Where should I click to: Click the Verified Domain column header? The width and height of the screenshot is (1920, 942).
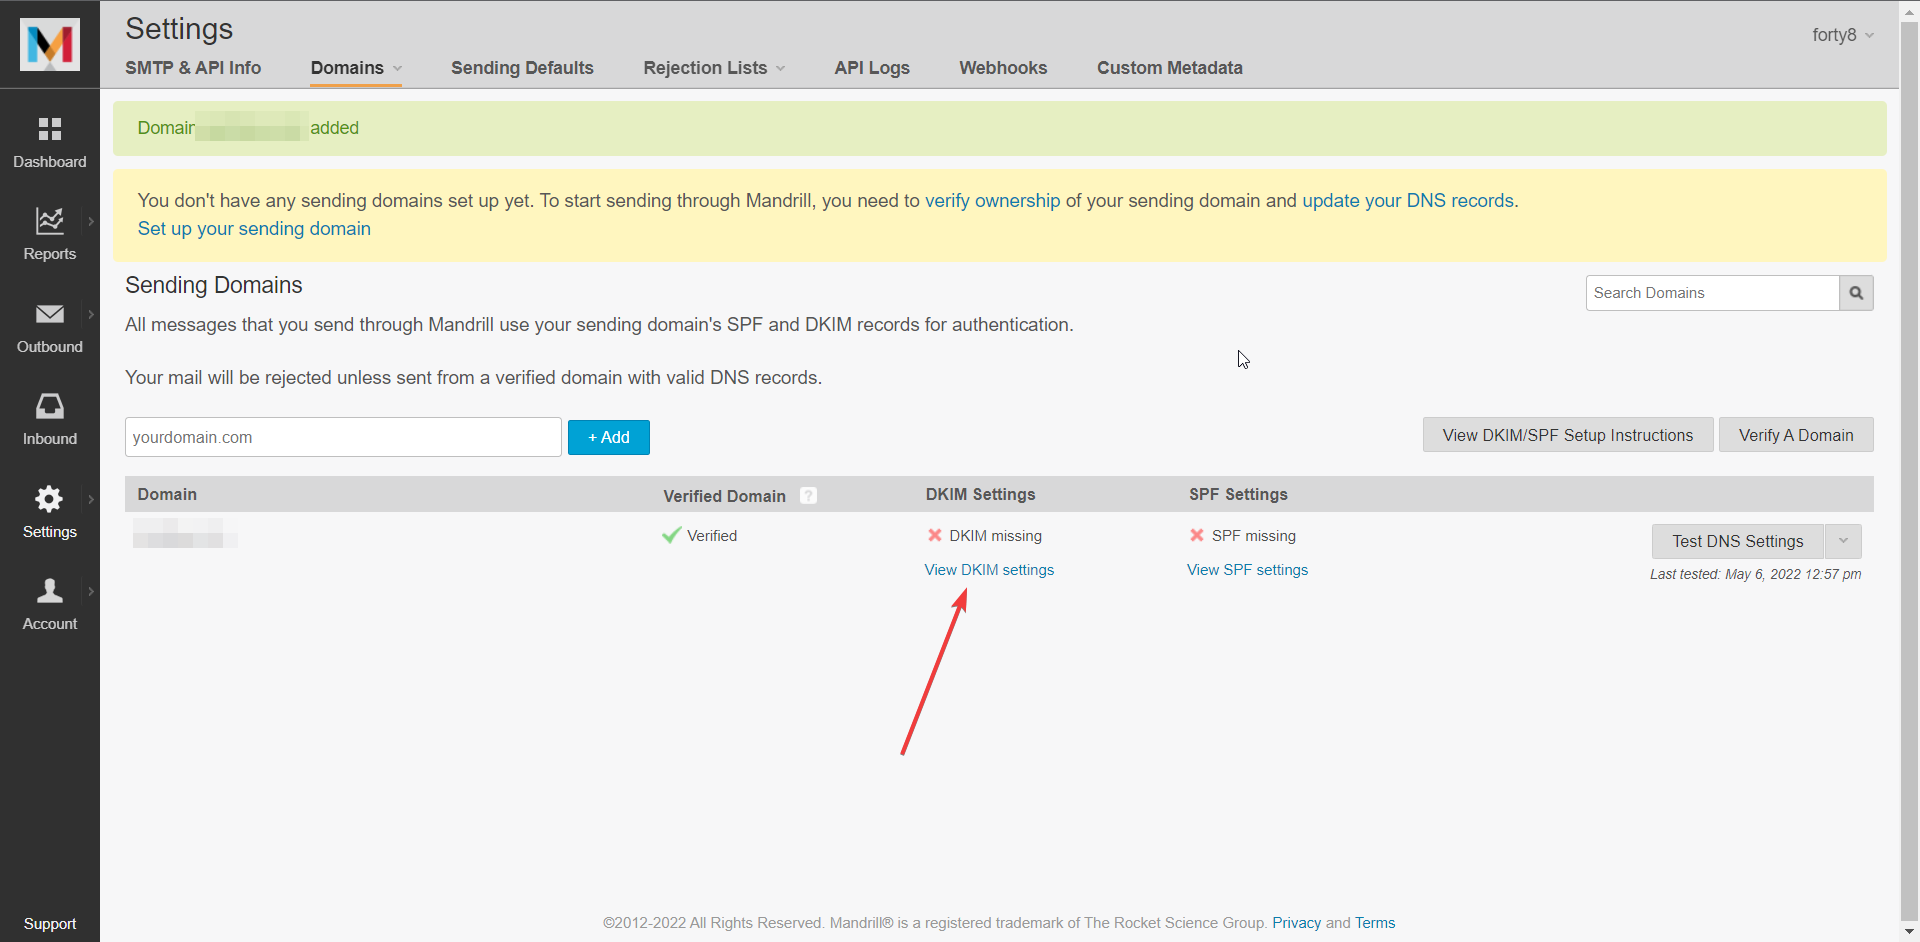coord(724,496)
